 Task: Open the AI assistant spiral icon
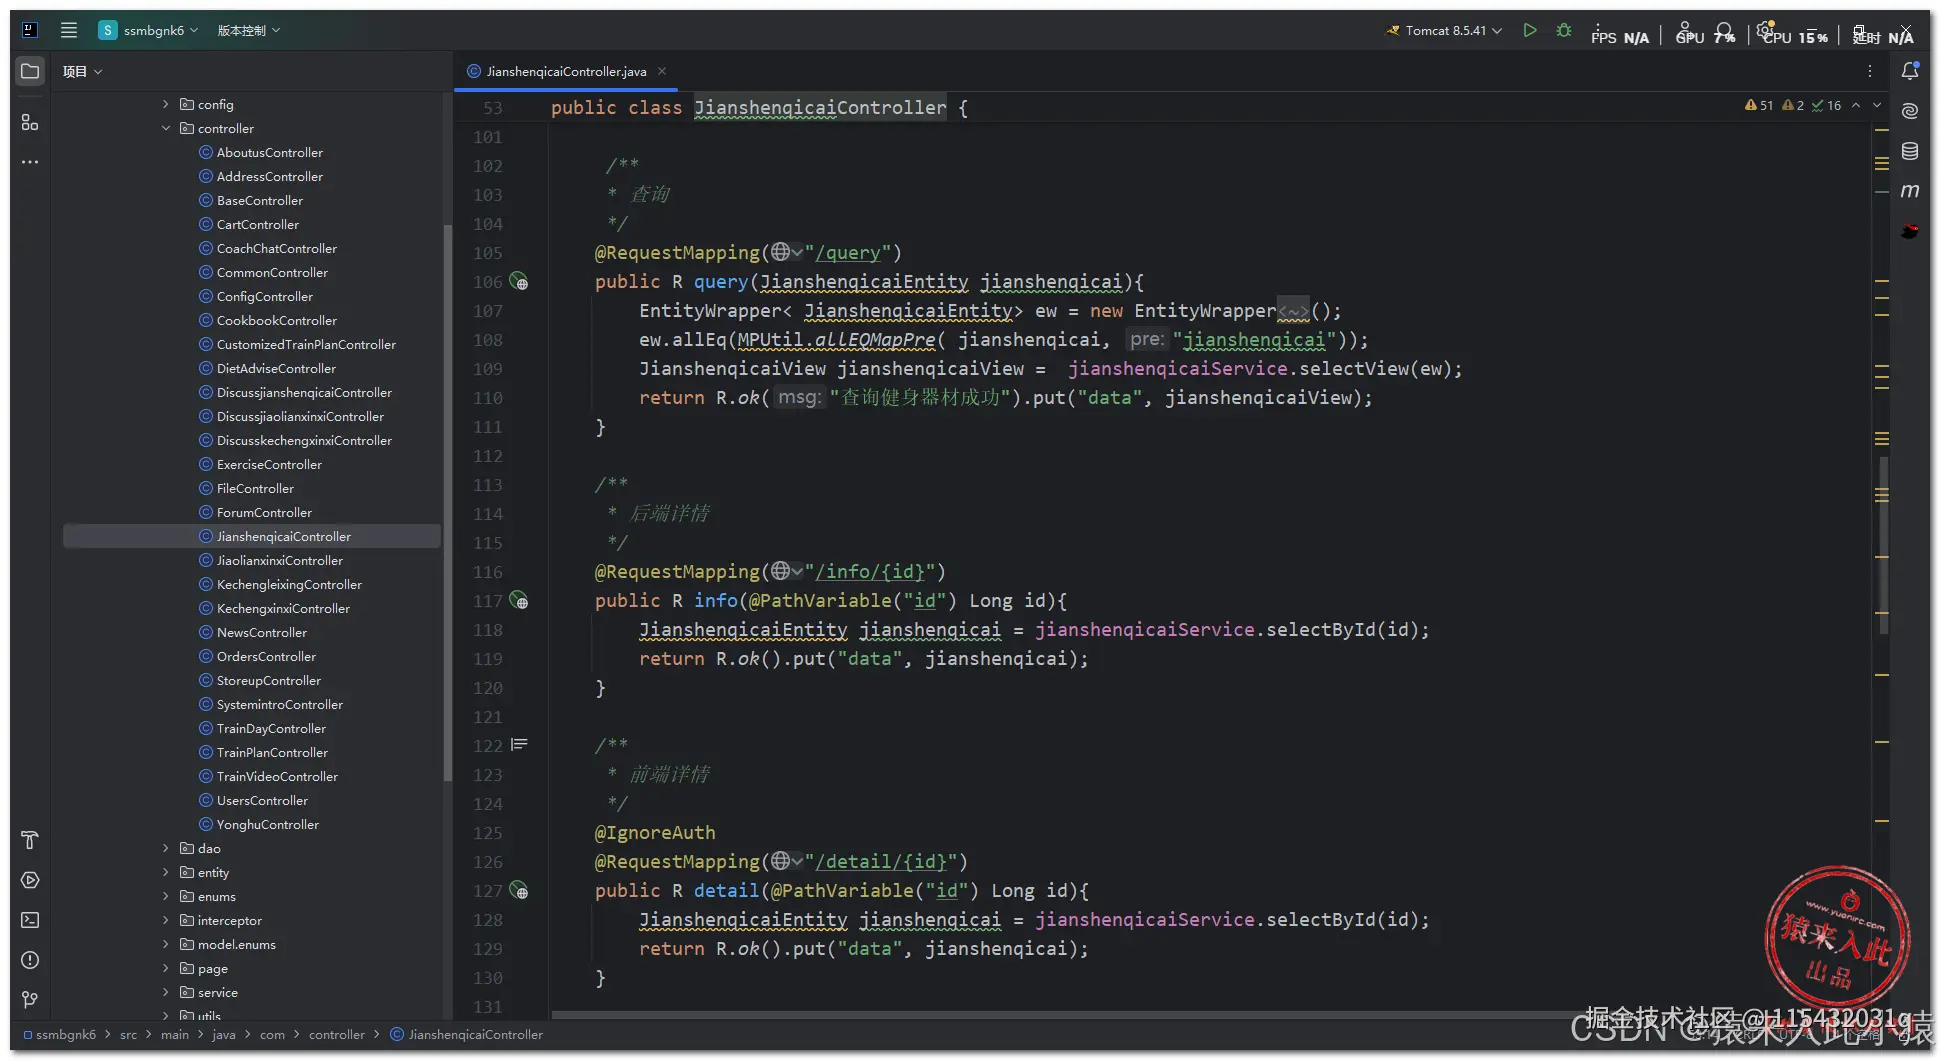[x=1910, y=111]
